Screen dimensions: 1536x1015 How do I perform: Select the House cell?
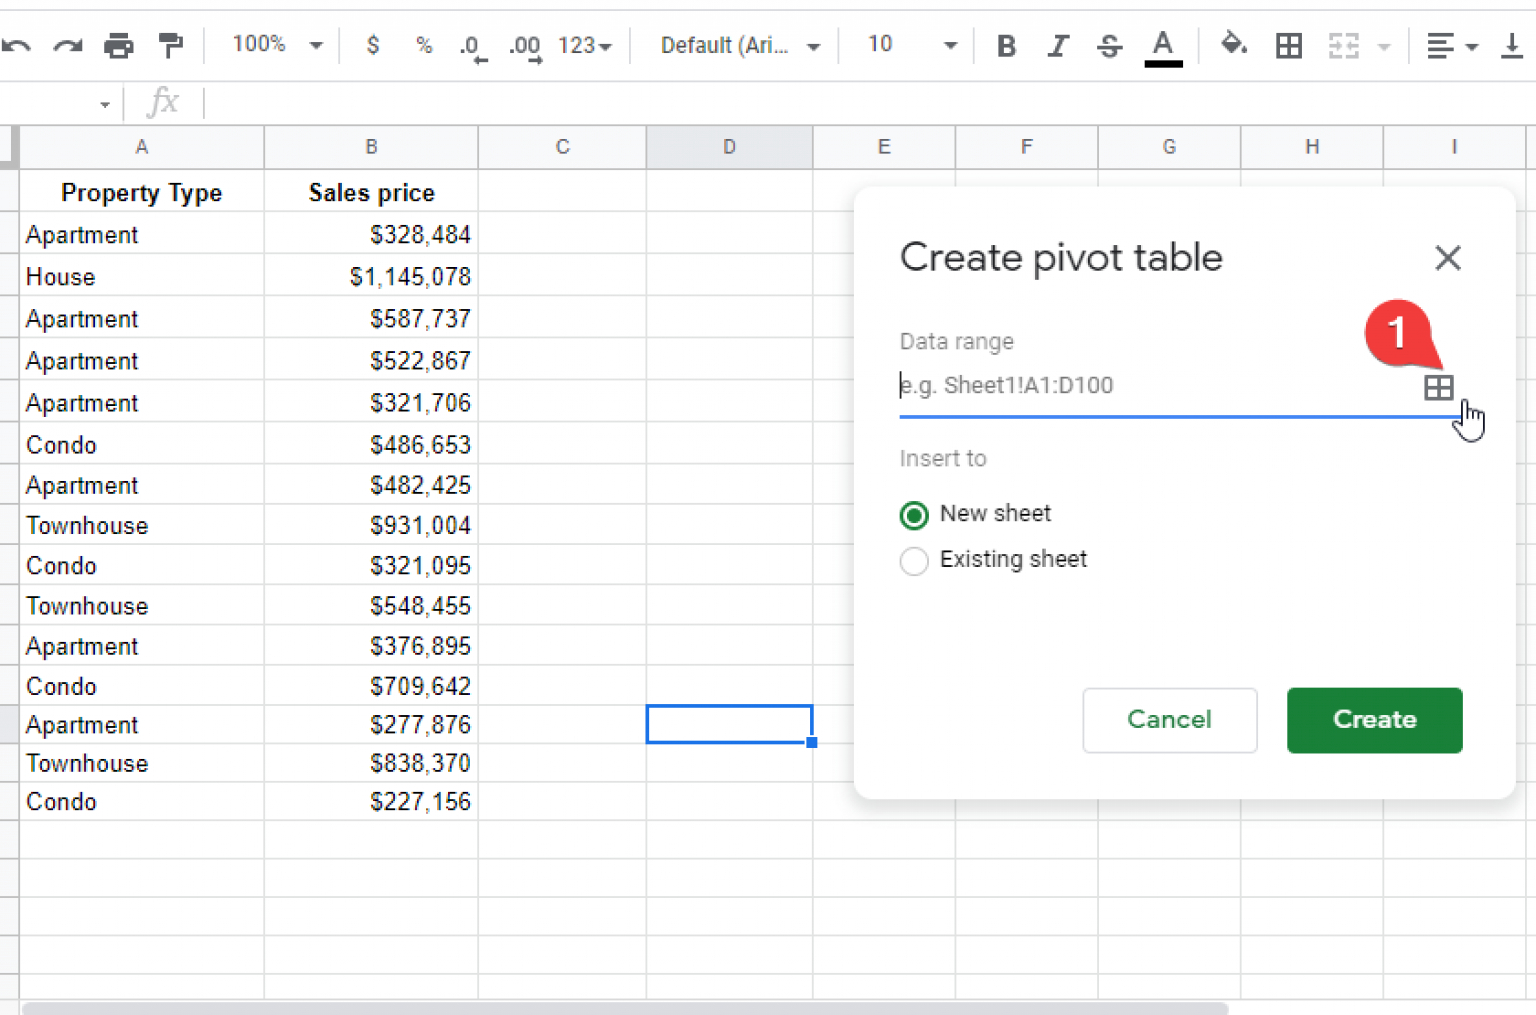[142, 276]
